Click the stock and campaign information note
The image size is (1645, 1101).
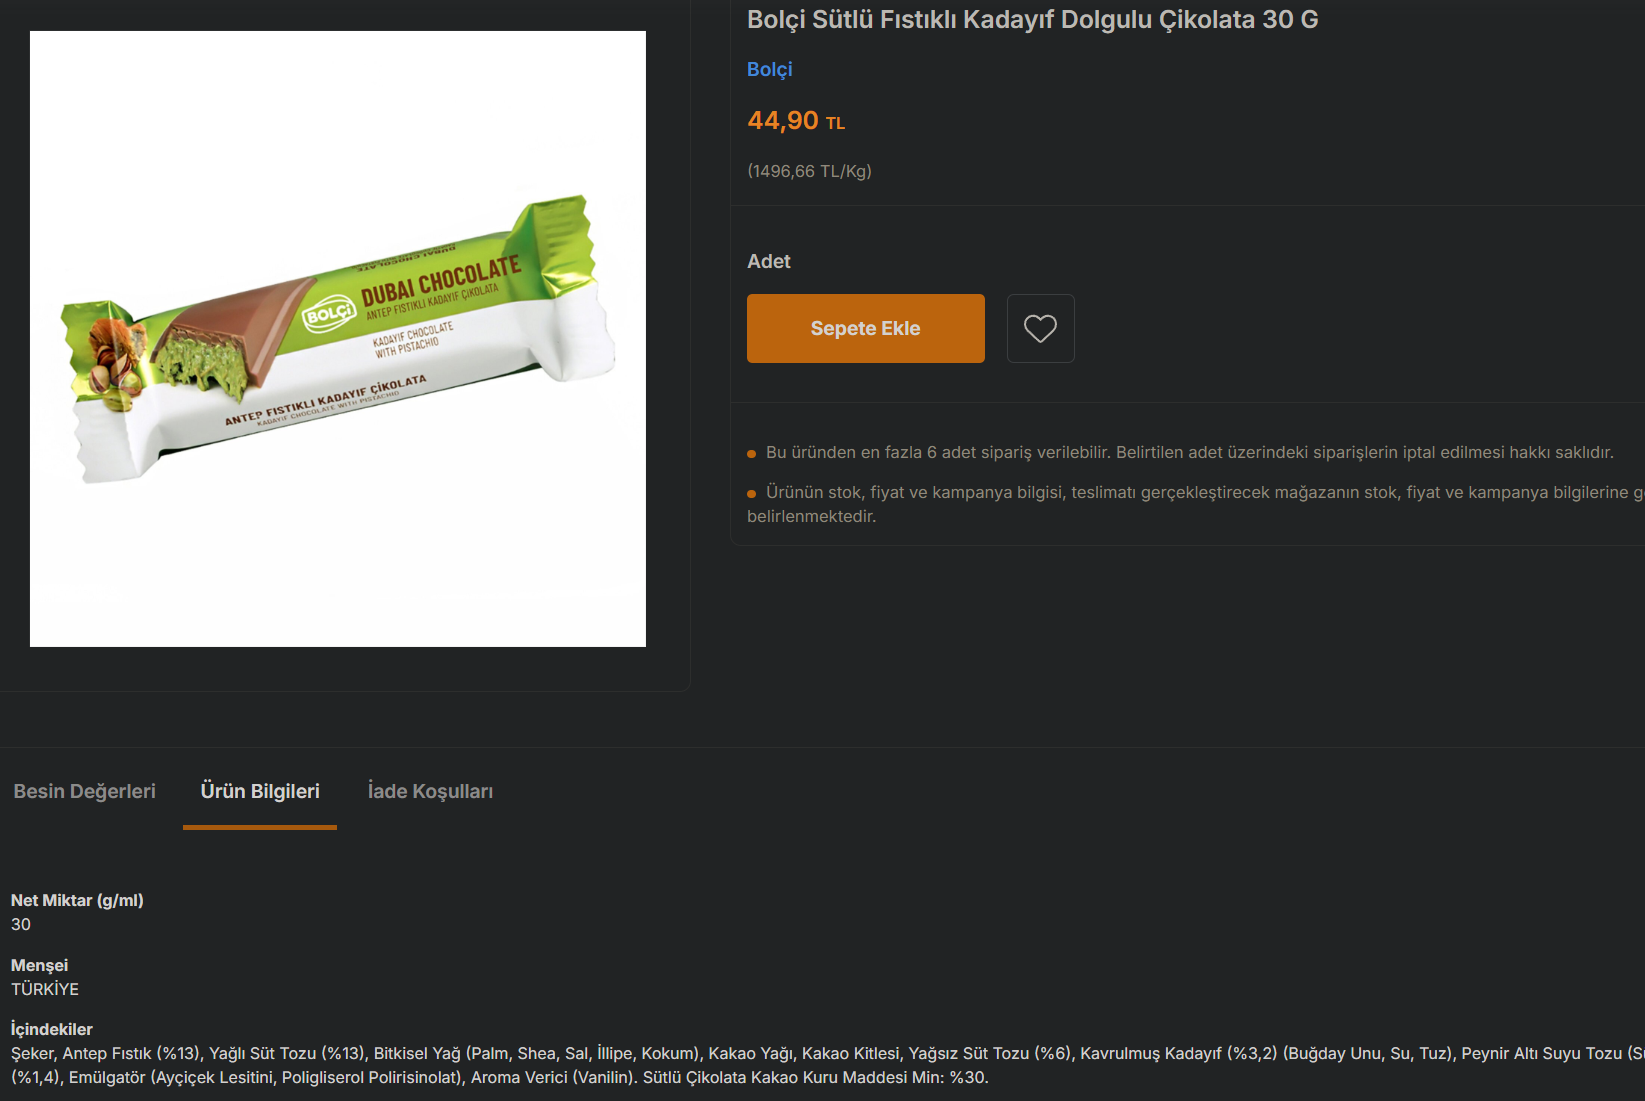(1196, 504)
